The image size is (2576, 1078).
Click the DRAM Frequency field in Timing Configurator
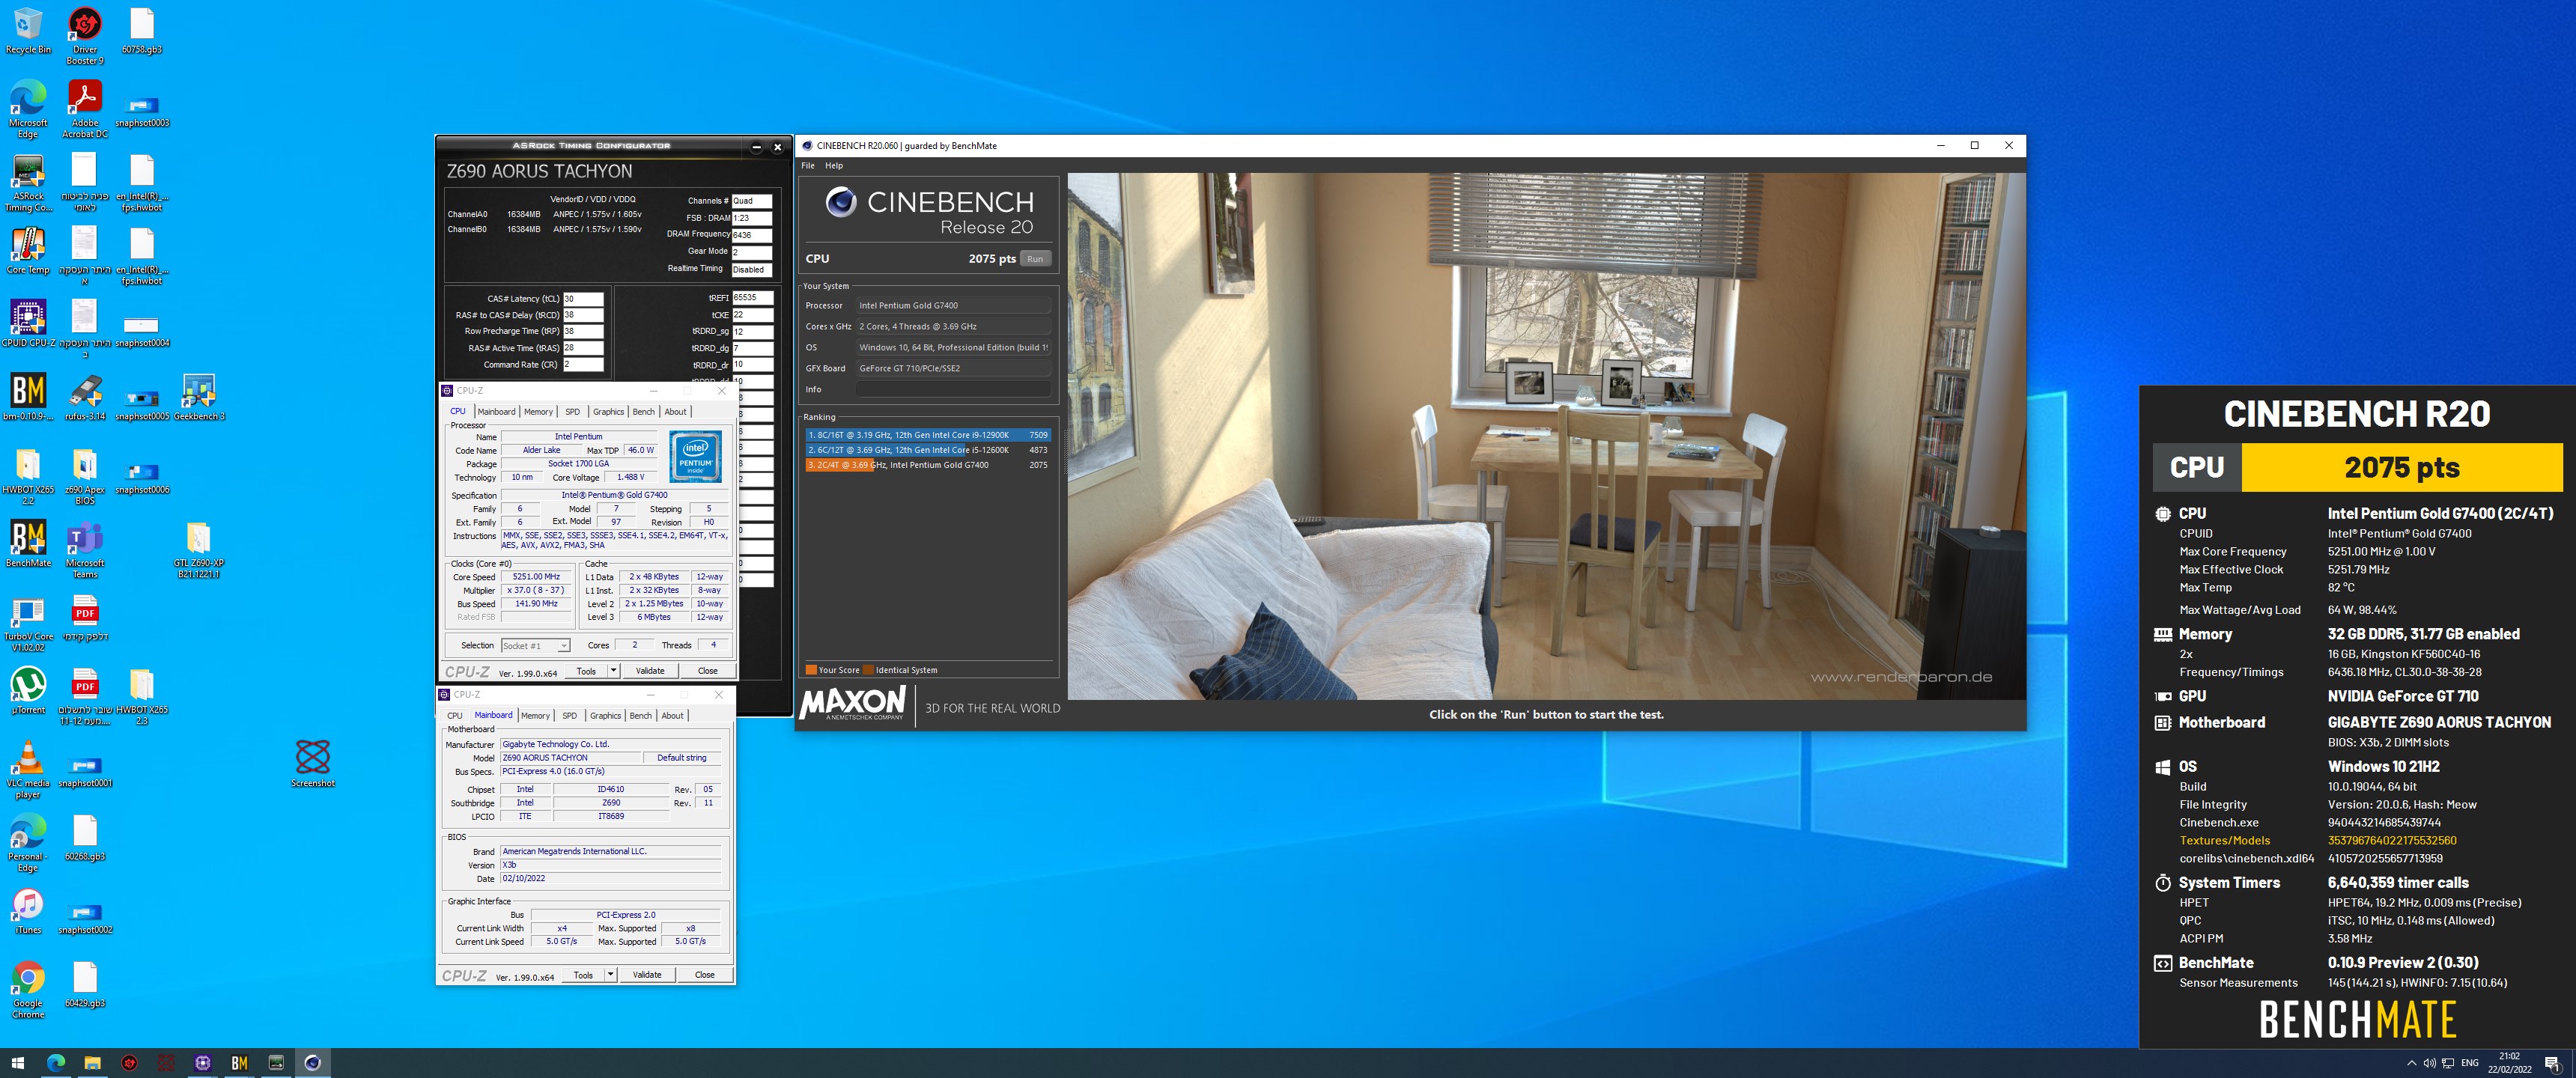pos(752,235)
